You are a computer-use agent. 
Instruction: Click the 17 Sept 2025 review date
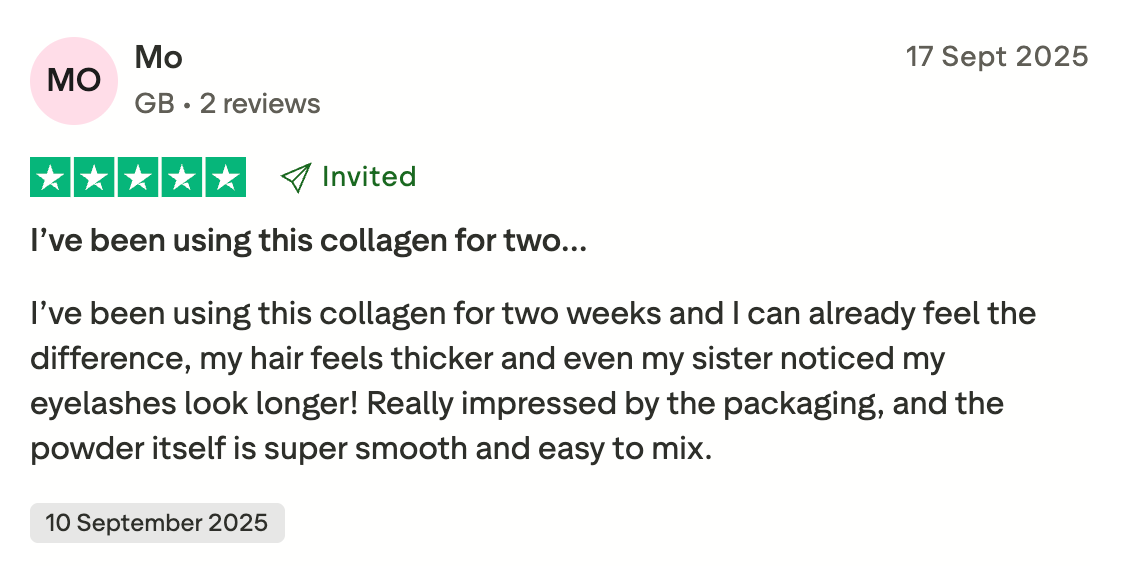(996, 57)
